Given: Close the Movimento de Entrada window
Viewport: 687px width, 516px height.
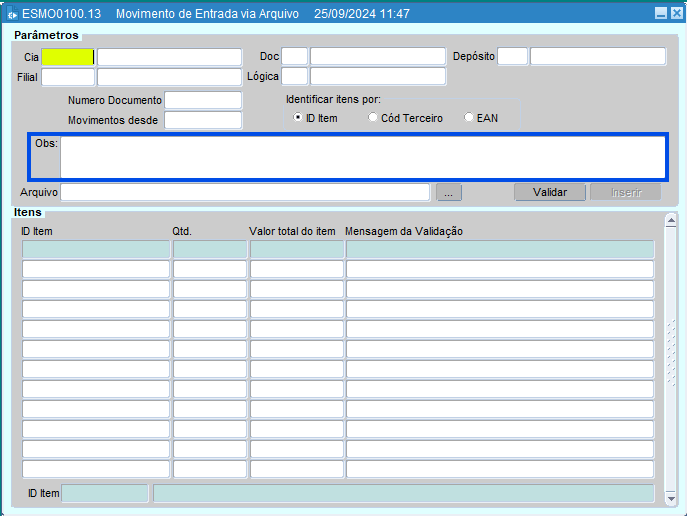Looking at the screenshot, I should pos(676,14).
